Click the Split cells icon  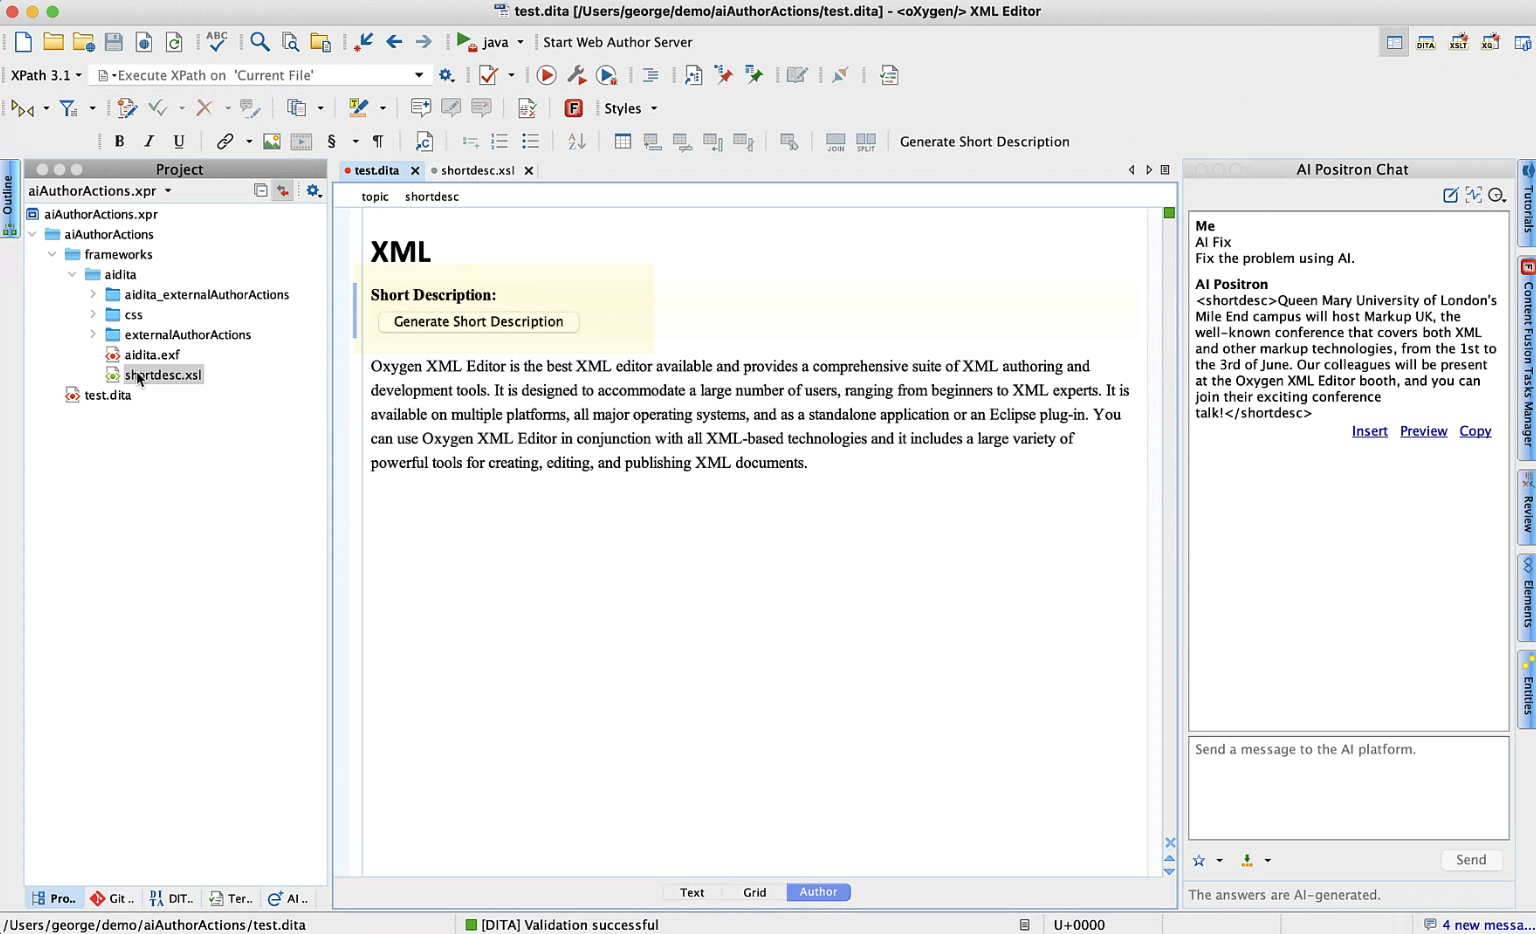click(x=866, y=142)
